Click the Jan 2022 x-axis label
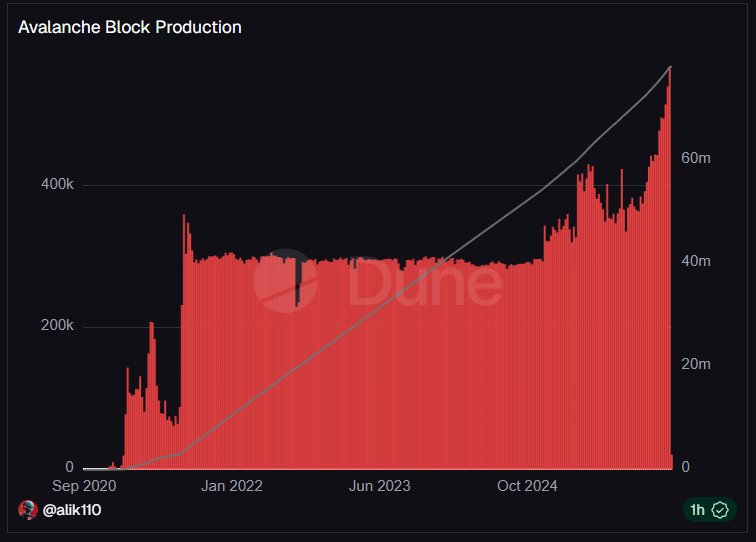756x542 pixels. click(232, 486)
